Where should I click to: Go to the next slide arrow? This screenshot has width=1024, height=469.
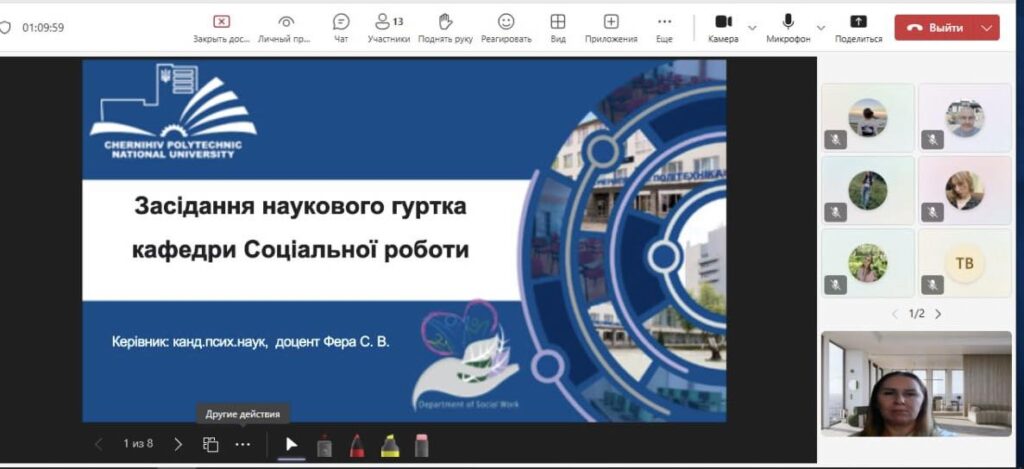pos(178,444)
